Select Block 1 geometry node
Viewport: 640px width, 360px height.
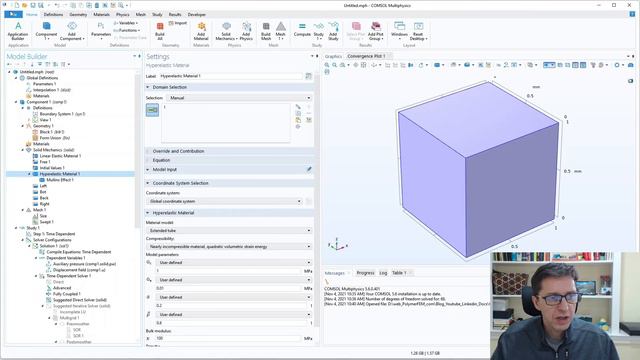pyautogui.click(x=51, y=132)
